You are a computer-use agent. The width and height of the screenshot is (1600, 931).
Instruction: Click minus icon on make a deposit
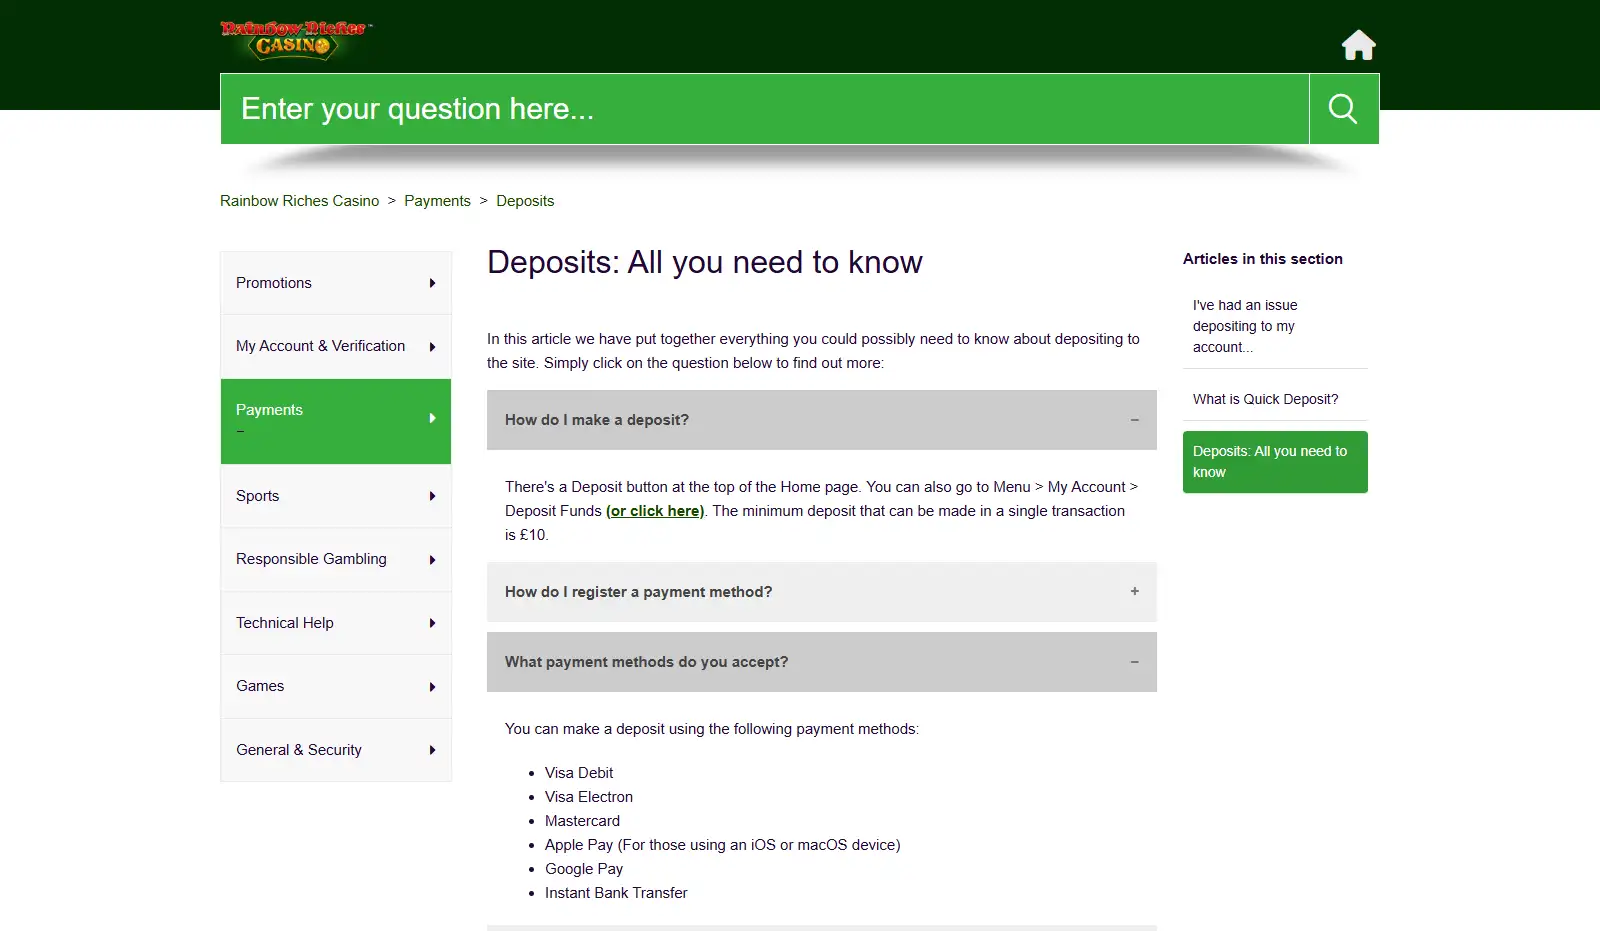tap(1135, 420)
